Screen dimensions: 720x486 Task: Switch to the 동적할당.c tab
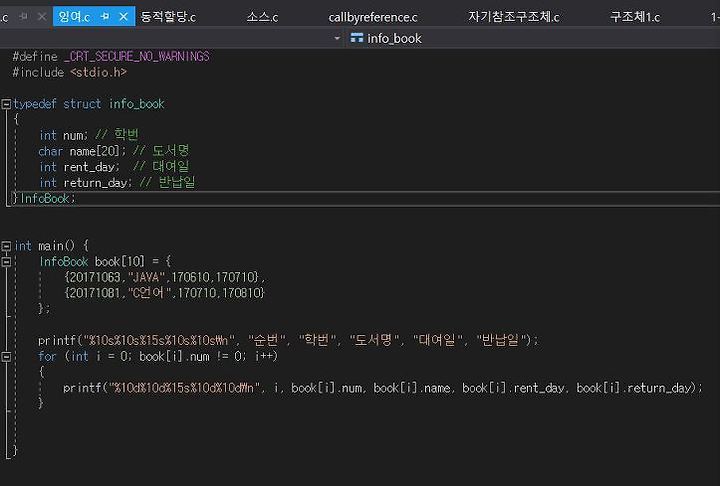(168, 17)
